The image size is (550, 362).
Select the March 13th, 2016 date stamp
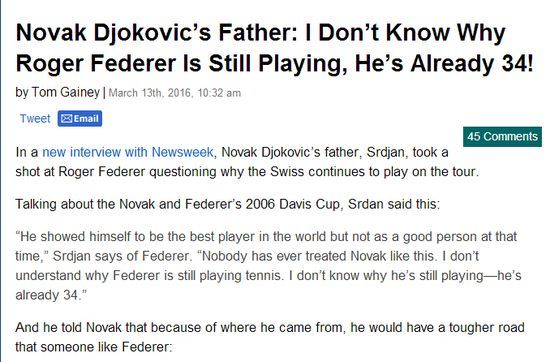(150, 93)
